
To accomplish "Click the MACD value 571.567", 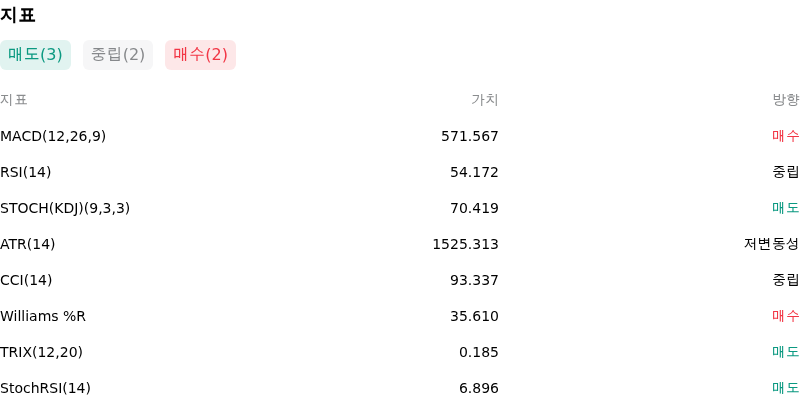I will (x=470, y=136).
